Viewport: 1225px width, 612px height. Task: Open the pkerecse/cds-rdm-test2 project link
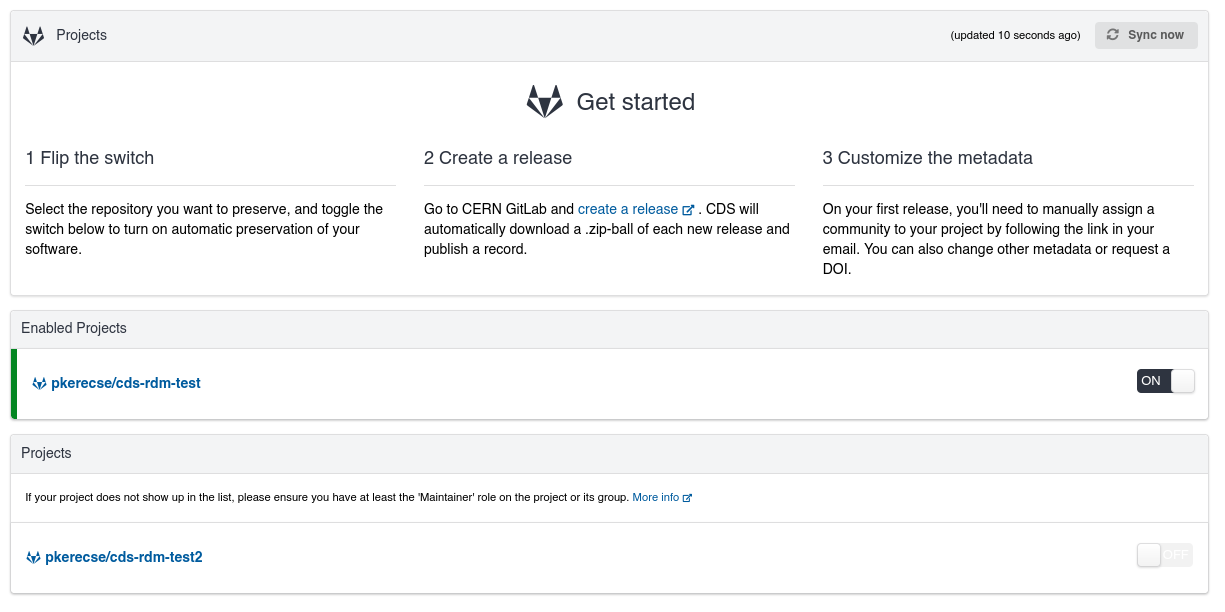tap(123, 557)
